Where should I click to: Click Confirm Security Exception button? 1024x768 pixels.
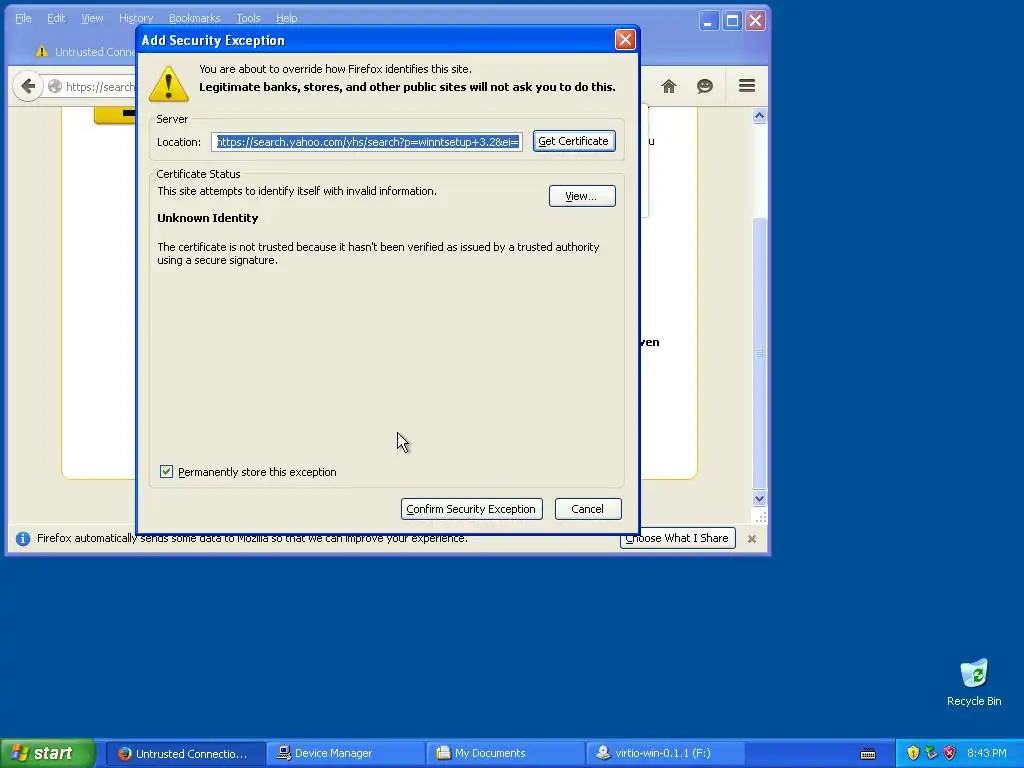coord(472,509)
